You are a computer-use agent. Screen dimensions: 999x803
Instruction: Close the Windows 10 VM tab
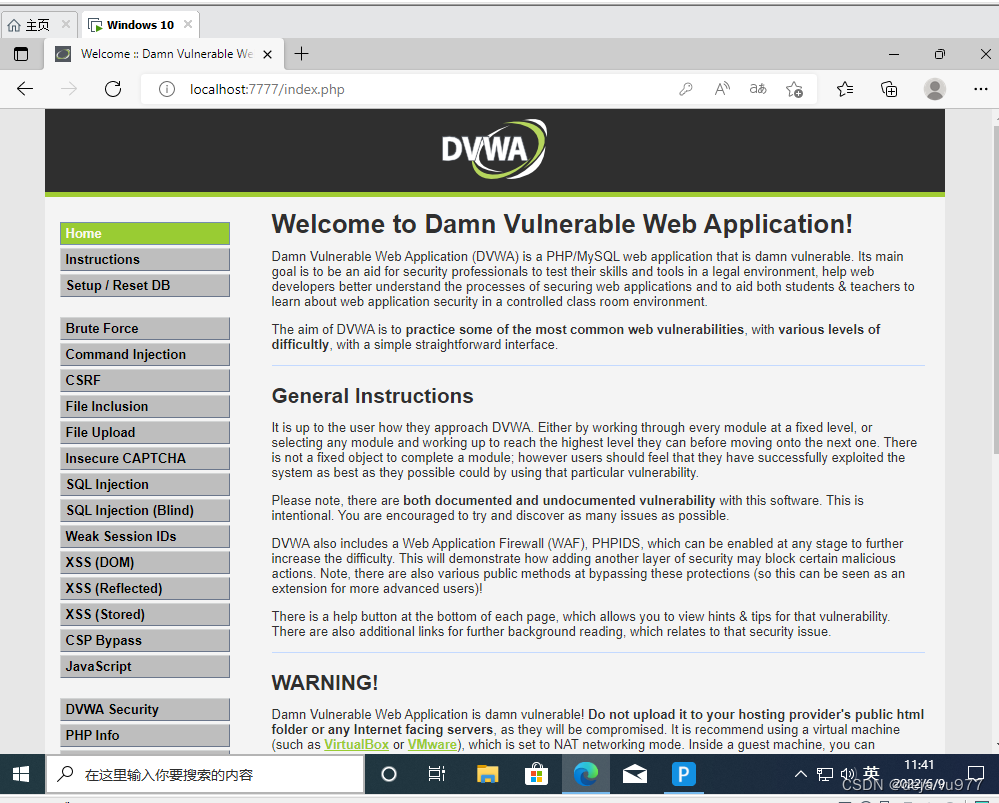click(x=188, y=24)
